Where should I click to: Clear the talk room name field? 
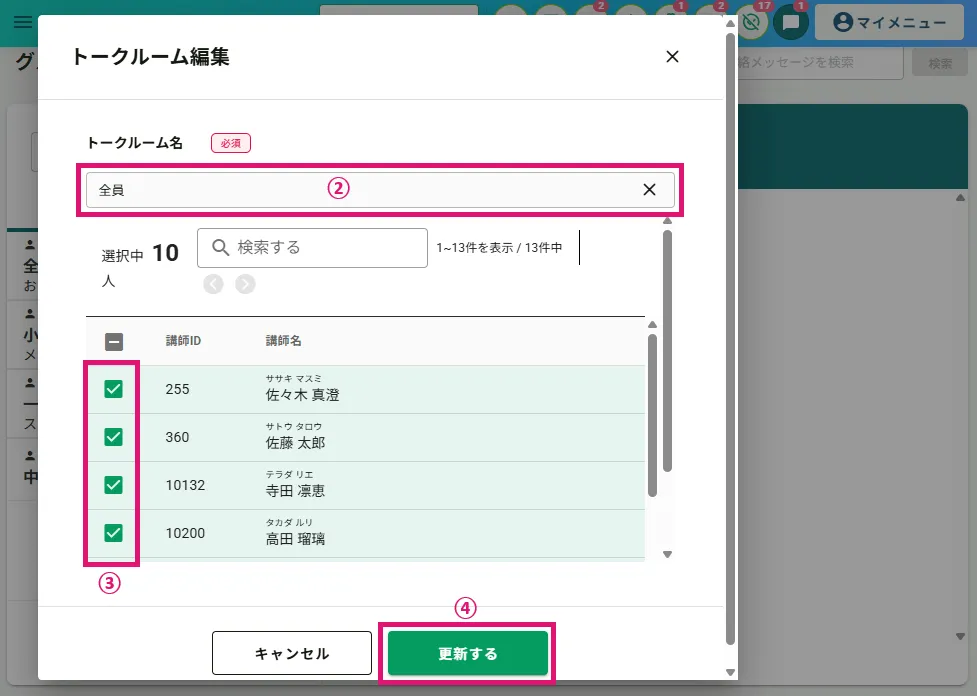click(649, 190)
